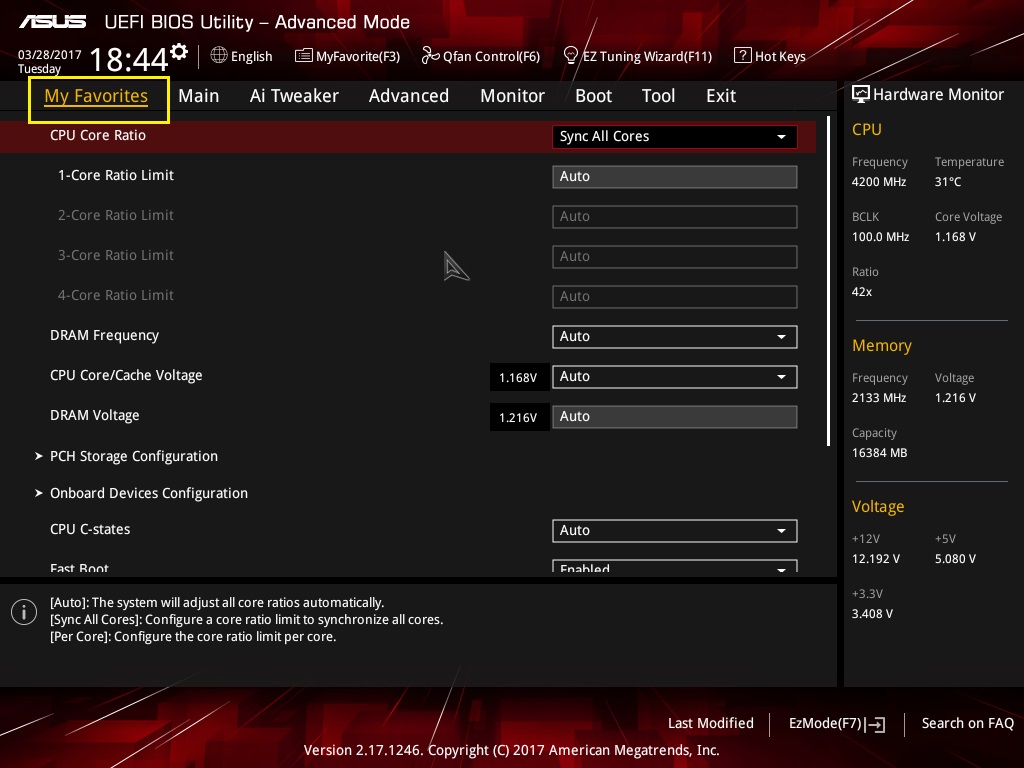1024x768 pixels.
Task: Click the Memory section heading
Action: click(x=882, y=345)
